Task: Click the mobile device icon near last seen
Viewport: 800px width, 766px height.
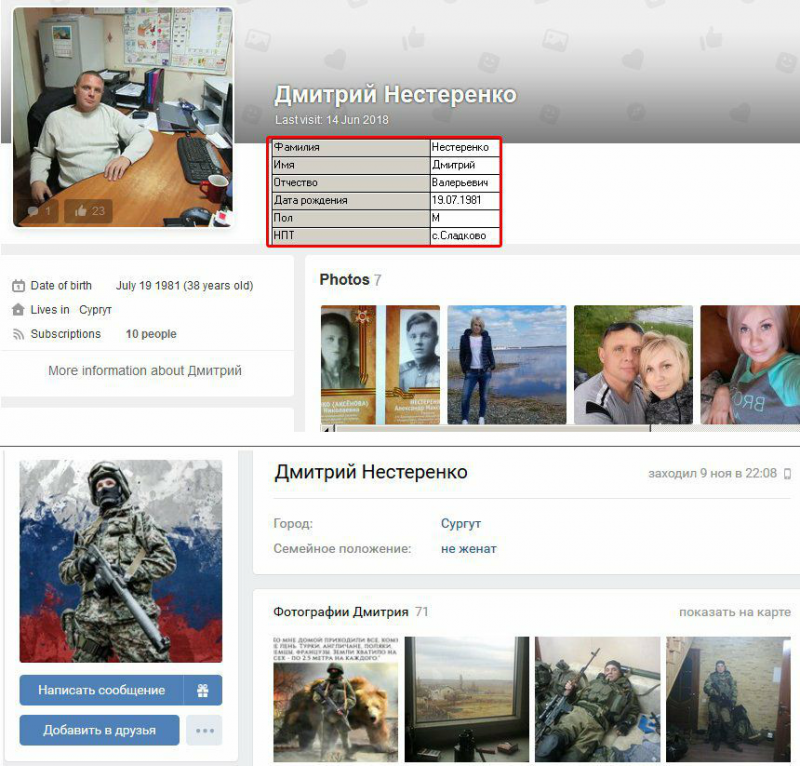Action: [x=789, y=473]
